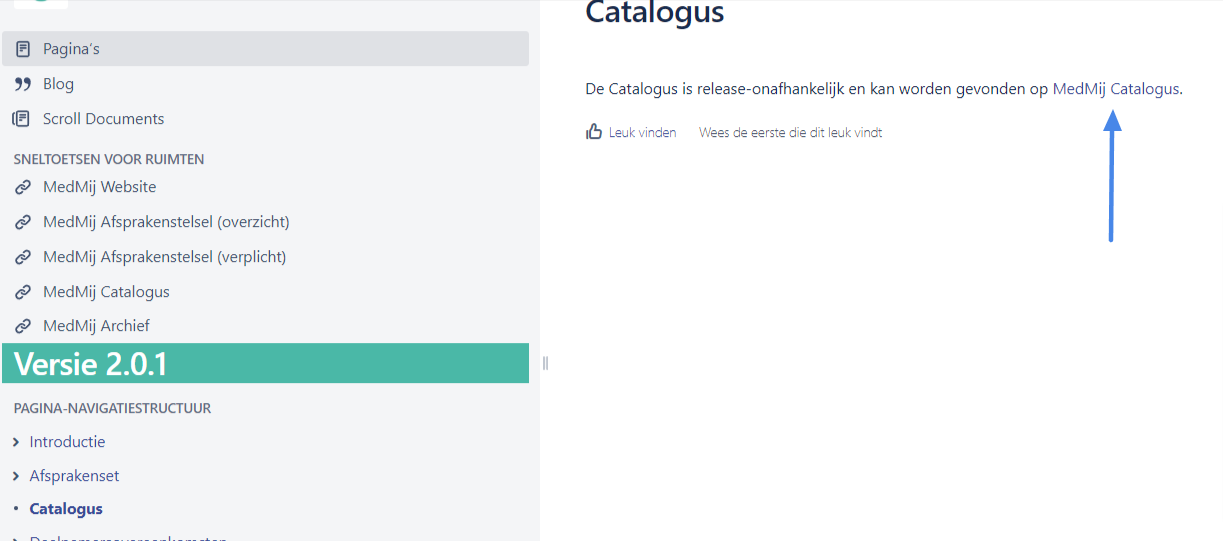The image size is (1223, 541).
Task: Open MedMij Catalogus link in page text
Action: tap(1115, 89)
